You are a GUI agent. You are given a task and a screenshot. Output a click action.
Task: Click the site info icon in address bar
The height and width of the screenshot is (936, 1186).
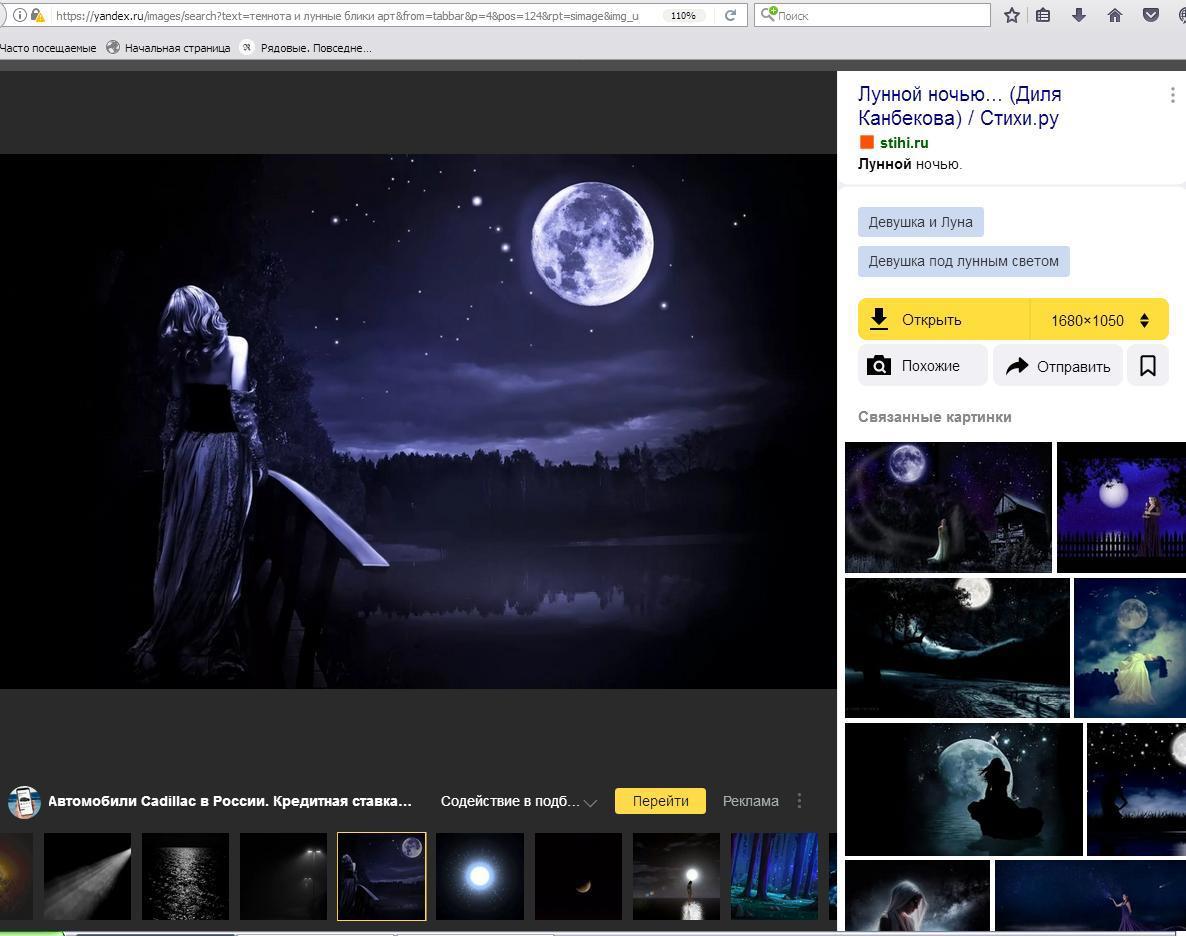(19, 15)
